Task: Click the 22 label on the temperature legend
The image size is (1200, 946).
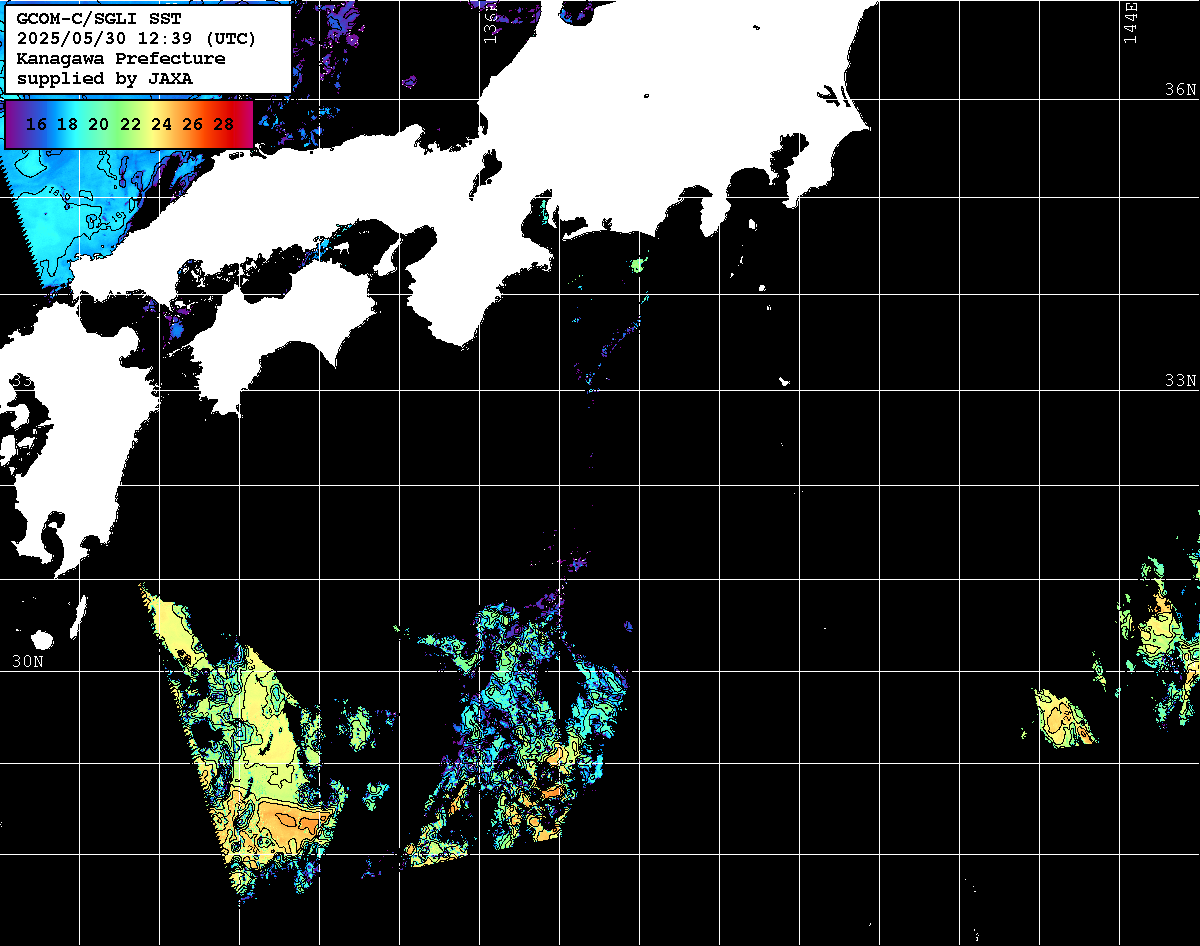Action: click(130, 124)
